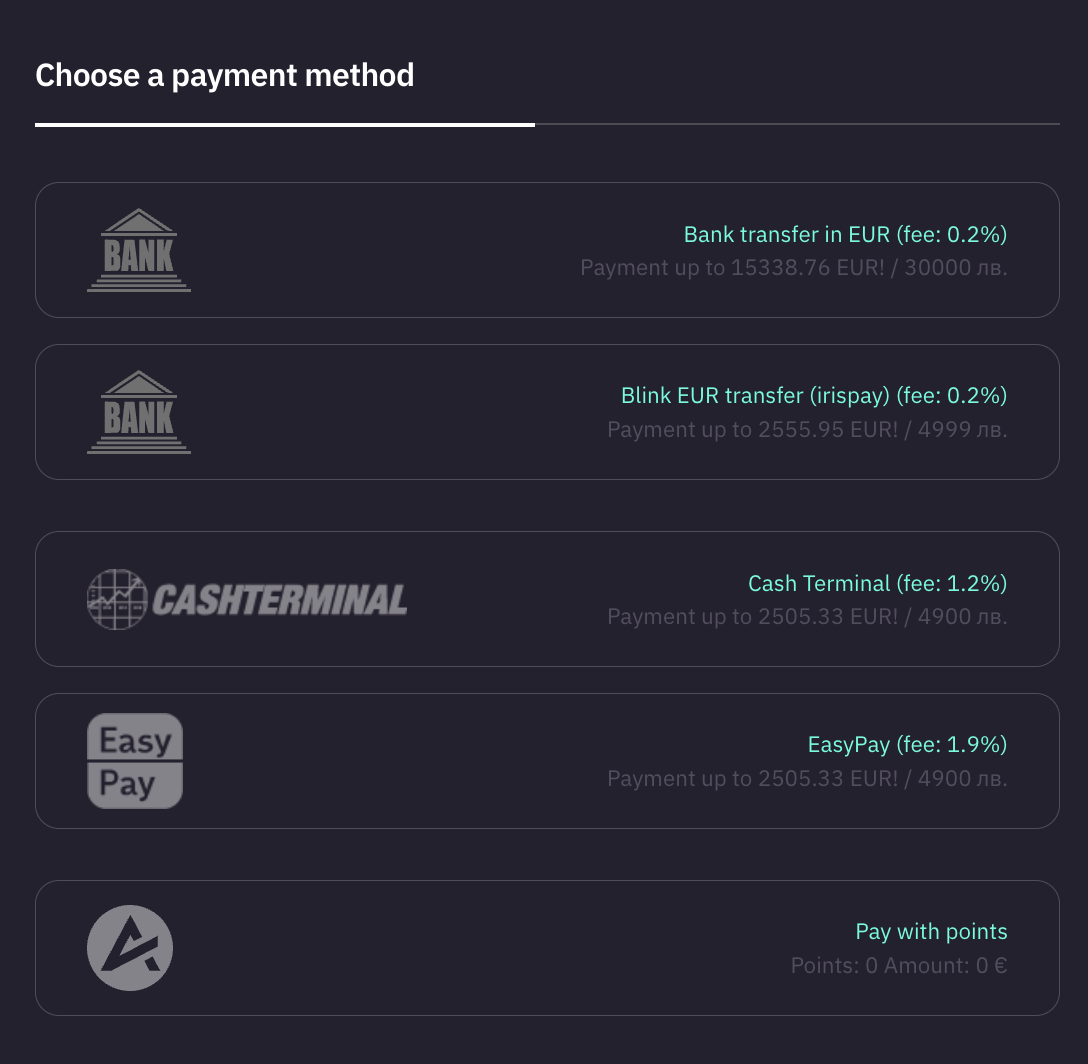The image size is (1088, 1064).
Task: Click 'Payment up to 15338.76 EUR' text
Action: (x=794, y=268)
